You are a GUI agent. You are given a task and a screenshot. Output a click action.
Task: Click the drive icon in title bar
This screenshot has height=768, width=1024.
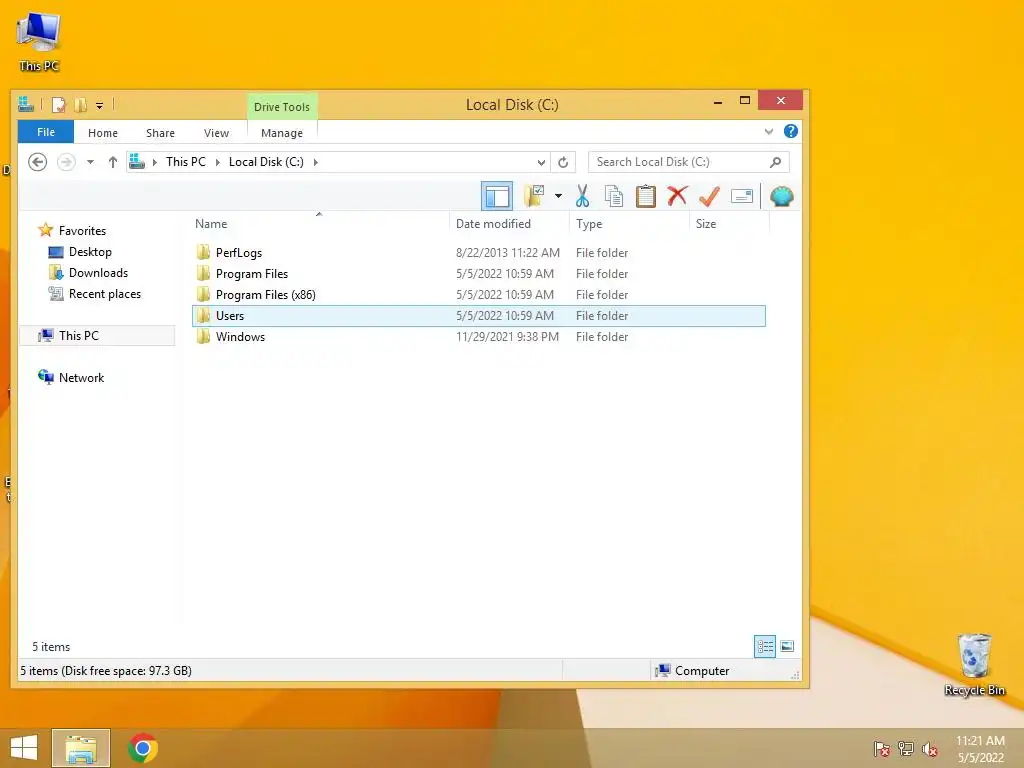click(x=26, y=104)
